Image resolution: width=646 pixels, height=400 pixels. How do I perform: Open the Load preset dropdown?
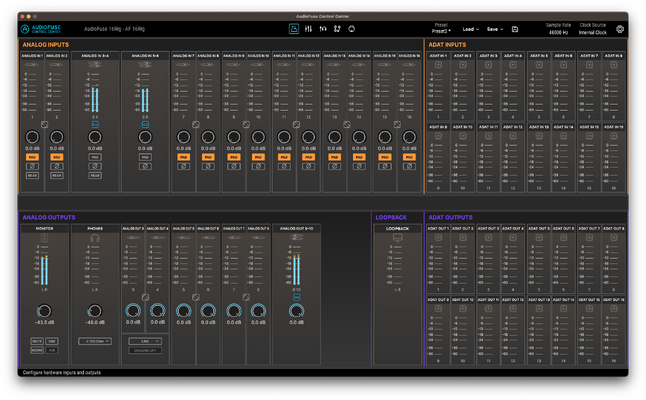point(470,29)
